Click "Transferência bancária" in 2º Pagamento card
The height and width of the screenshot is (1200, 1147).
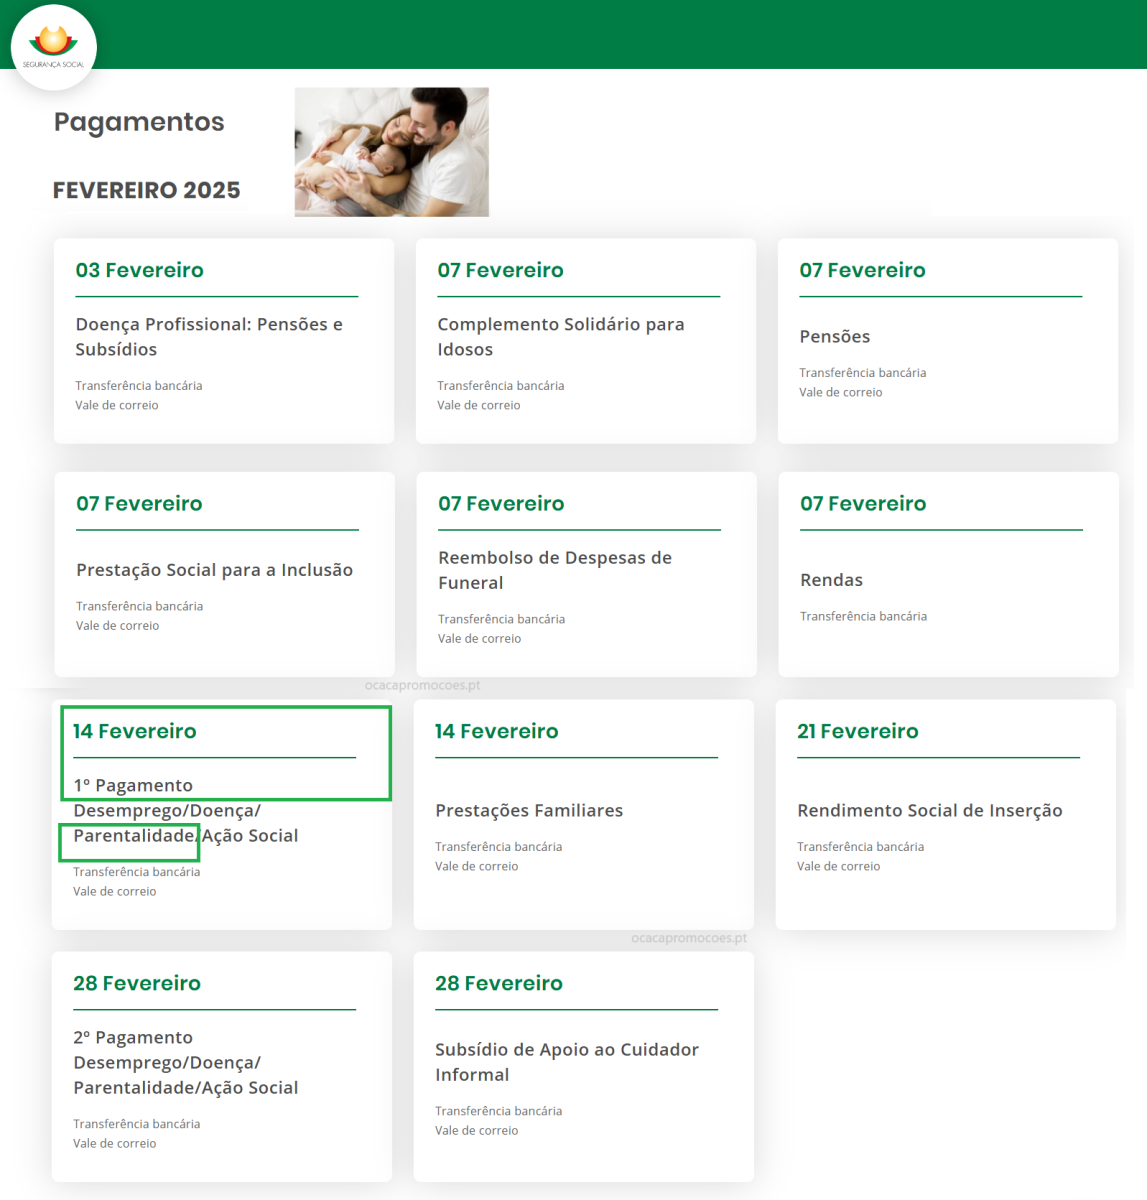pyautogui.click(x=137, y=1124)
